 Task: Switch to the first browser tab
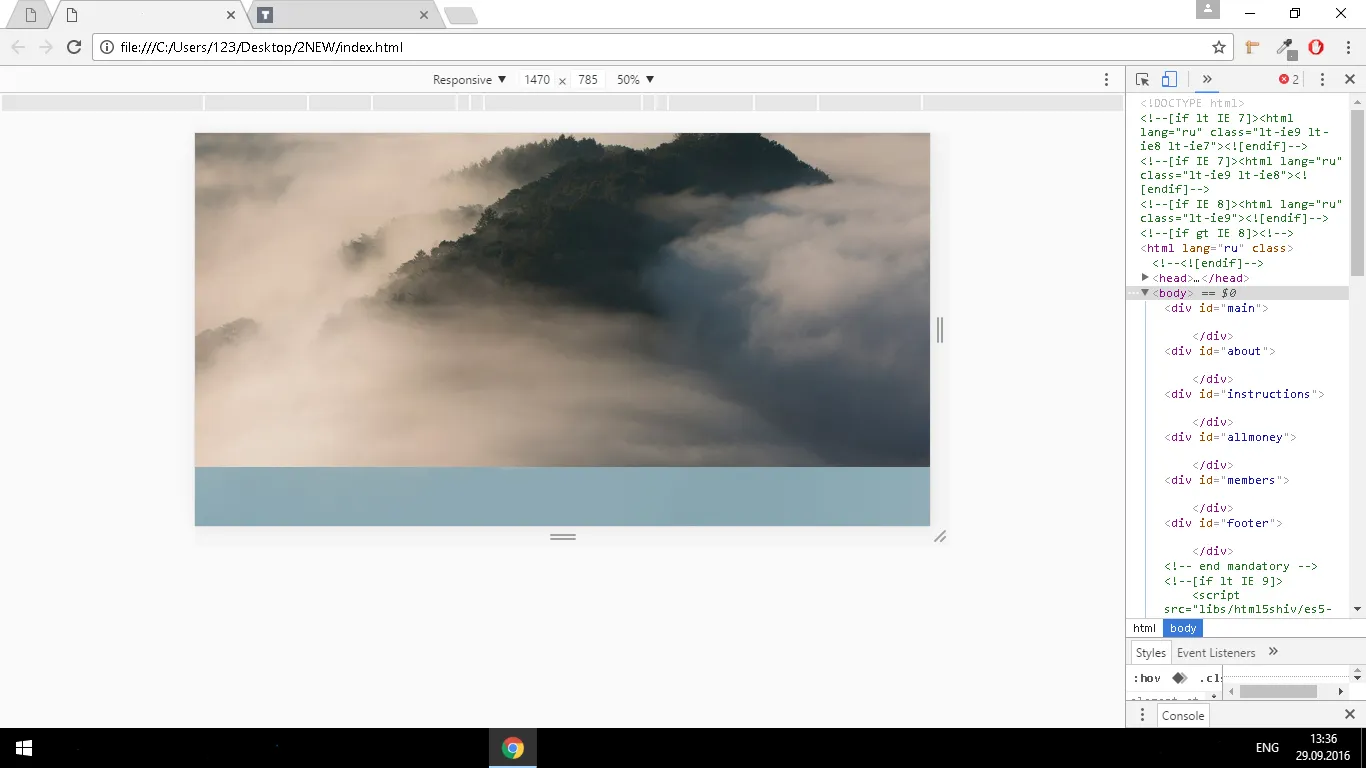(x=30, y=15)
